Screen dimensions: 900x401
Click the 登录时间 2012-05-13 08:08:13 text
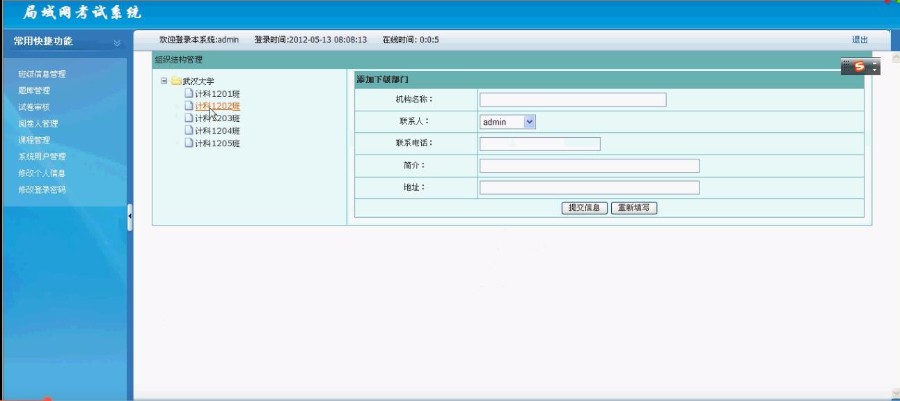[311, 40]
